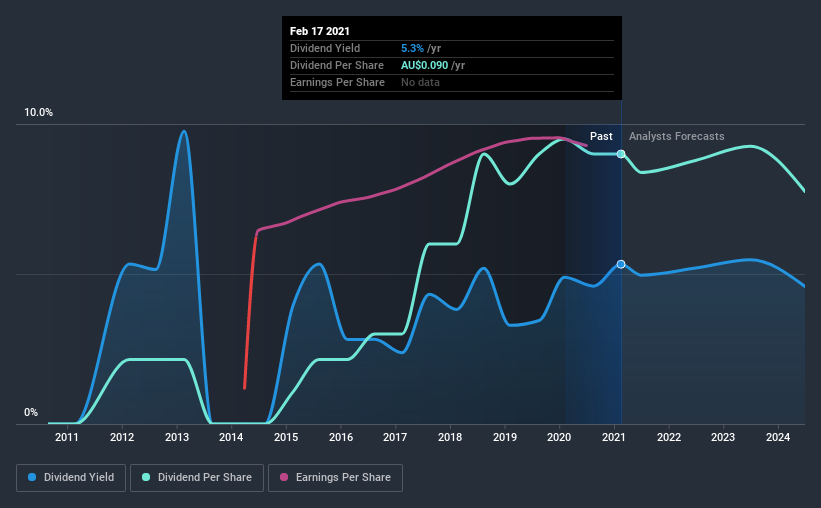Viewport: 821px width, 508px height.
Task: Toggle the Dividend Per Share legend button
Action: click(x=197, y=478)
